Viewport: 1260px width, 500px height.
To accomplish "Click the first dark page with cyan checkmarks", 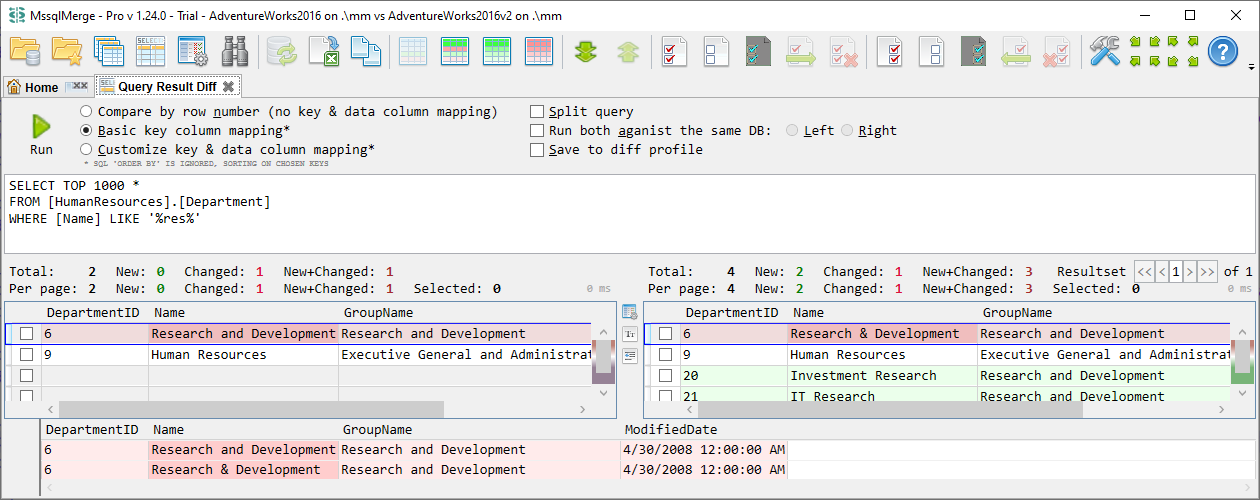I will 759,51.
